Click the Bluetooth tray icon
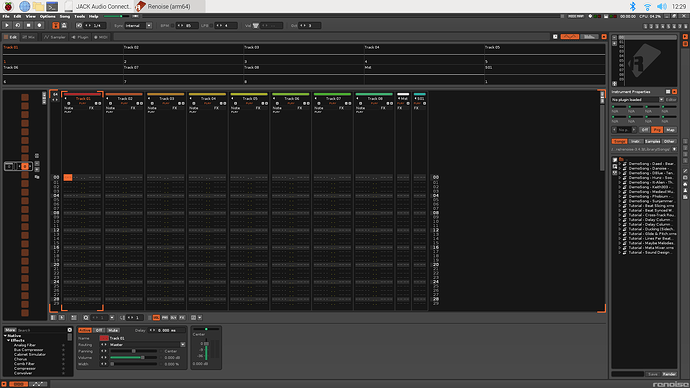Image resolution: width=690 pixels, height=388 pixels. click(x=632, y=6)
